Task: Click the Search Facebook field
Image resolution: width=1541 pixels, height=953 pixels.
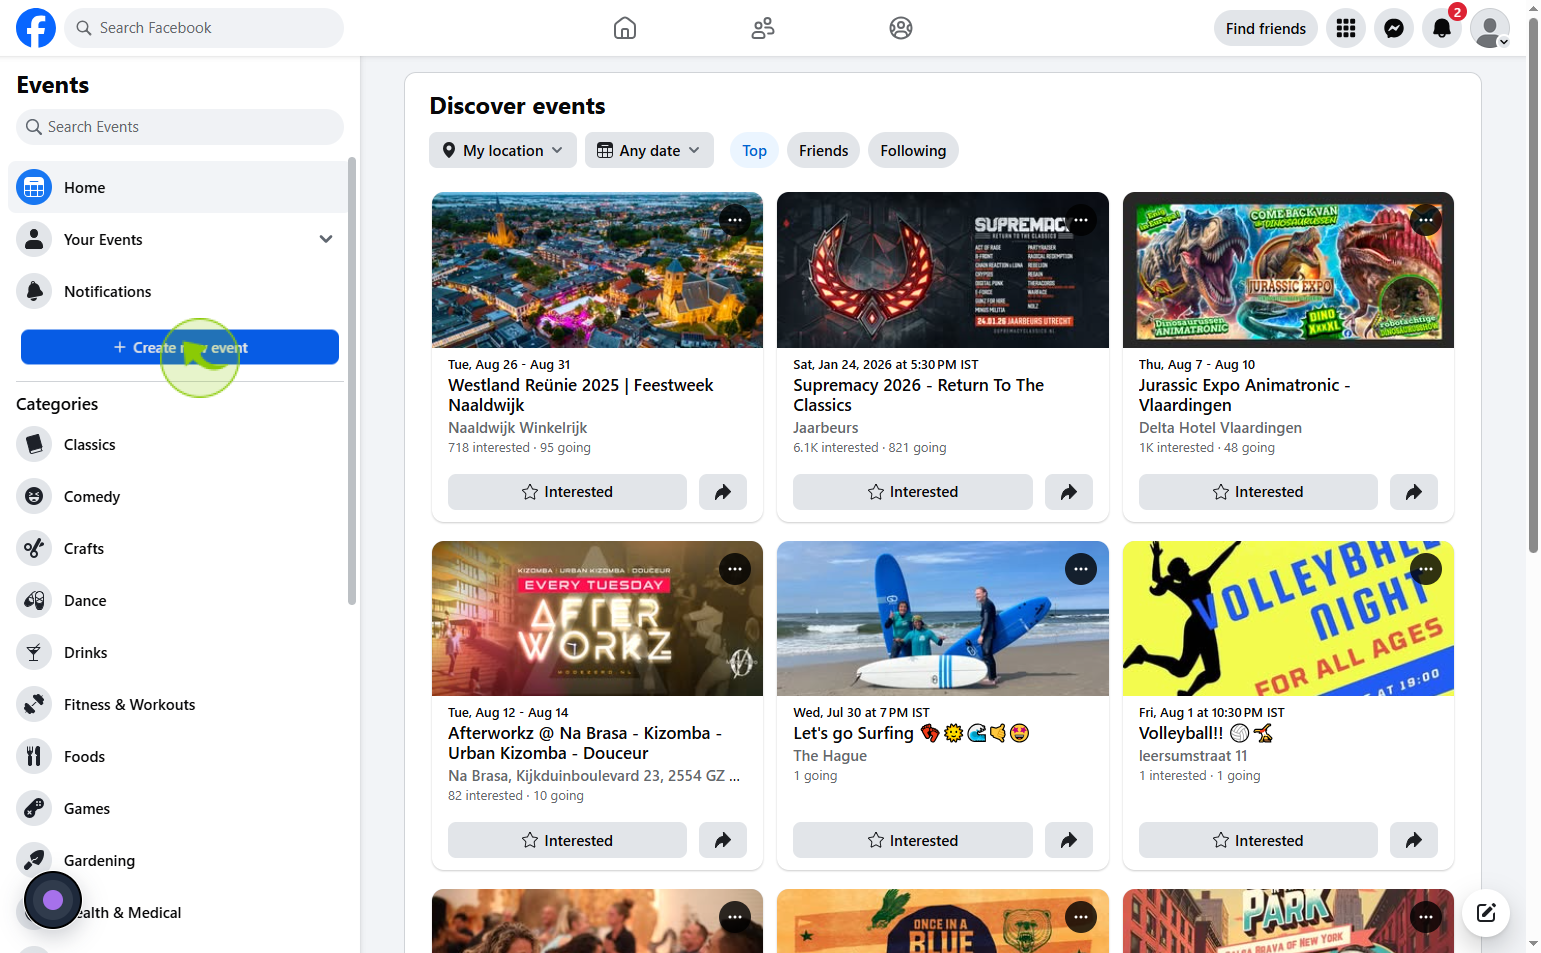Action: pos(204,28)
